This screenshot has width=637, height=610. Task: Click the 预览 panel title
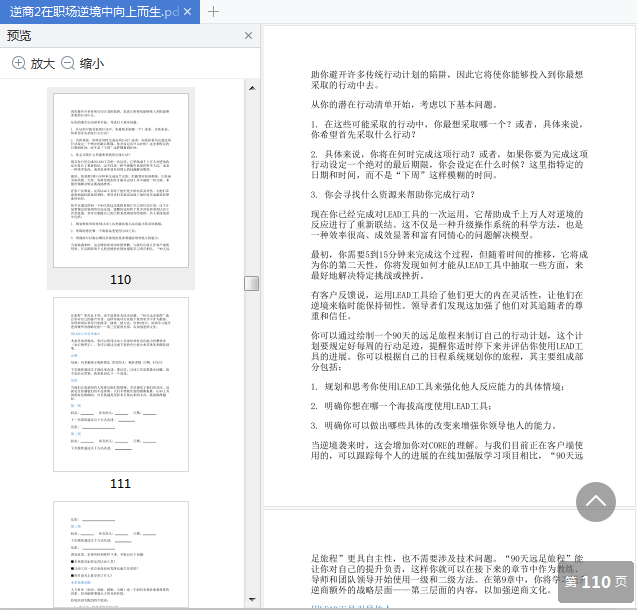coord(19,36)
